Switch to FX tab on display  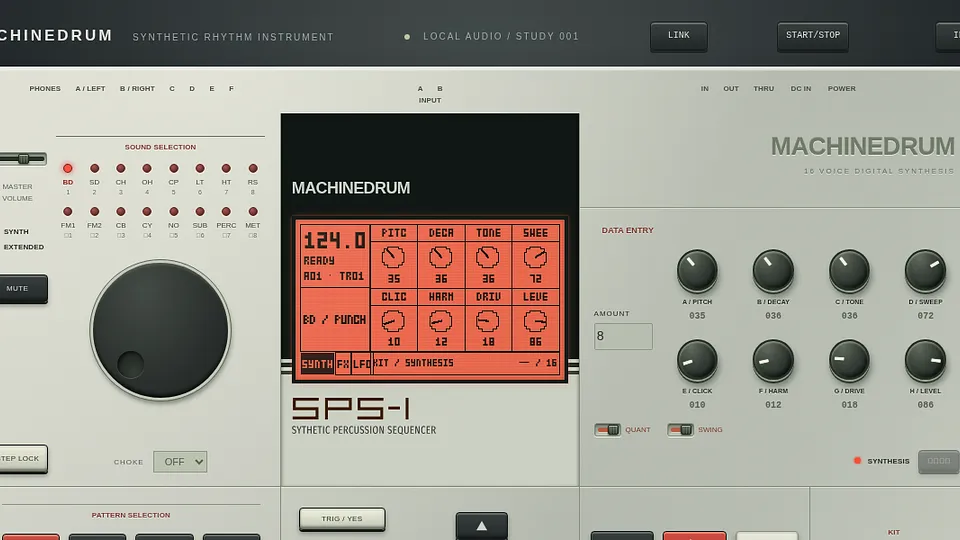(x=343, y=364)
